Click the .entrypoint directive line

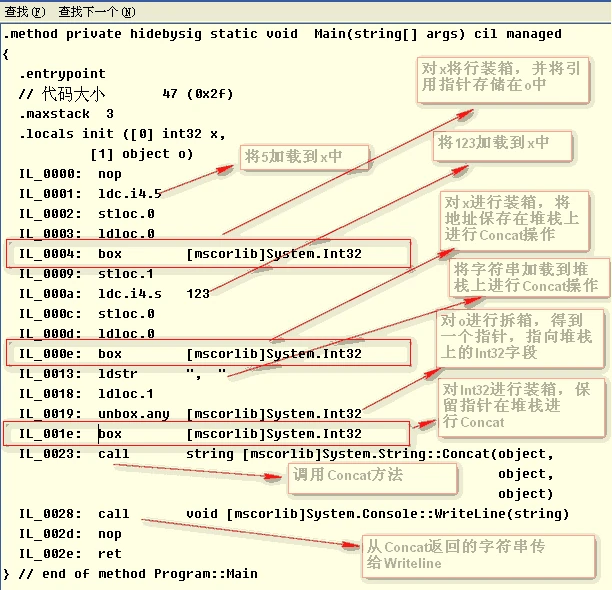[x=62, y=74]
